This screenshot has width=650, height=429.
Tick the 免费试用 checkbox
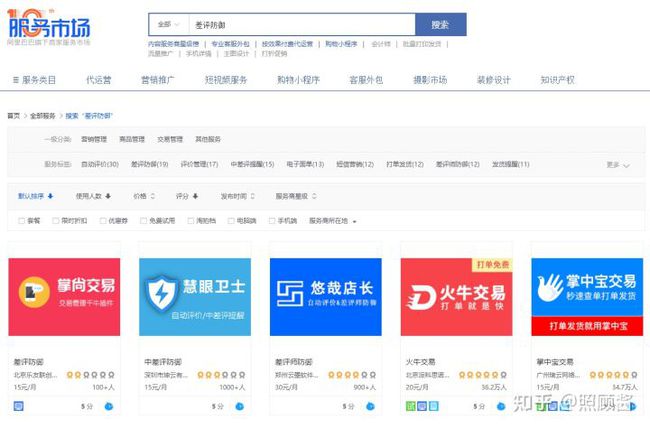(143, 221)
